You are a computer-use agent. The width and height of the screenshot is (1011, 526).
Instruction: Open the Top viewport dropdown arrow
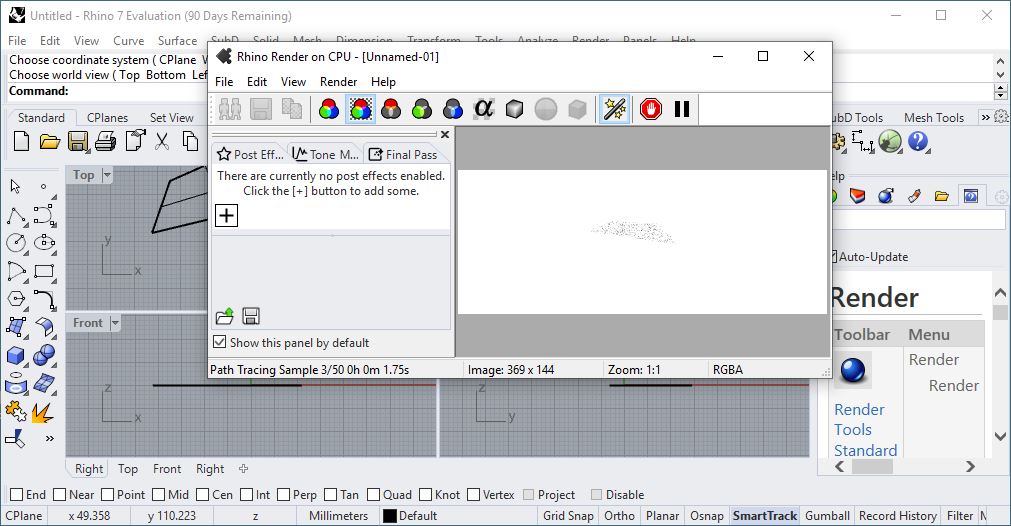coord(107,175)
